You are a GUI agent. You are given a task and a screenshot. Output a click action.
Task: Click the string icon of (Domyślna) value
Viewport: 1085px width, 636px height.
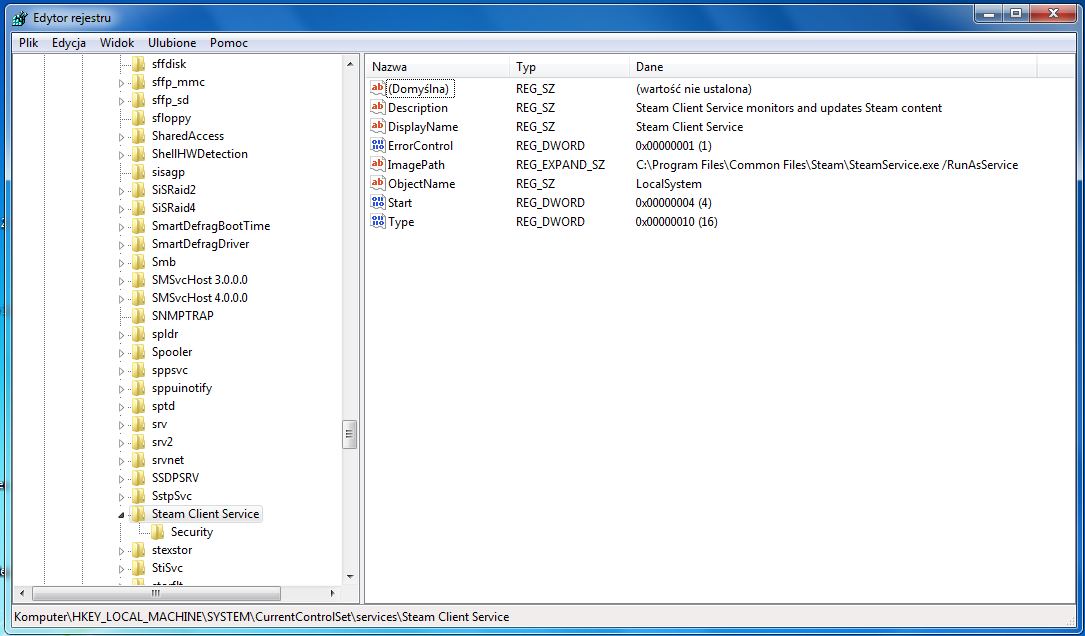click(378, 89)
